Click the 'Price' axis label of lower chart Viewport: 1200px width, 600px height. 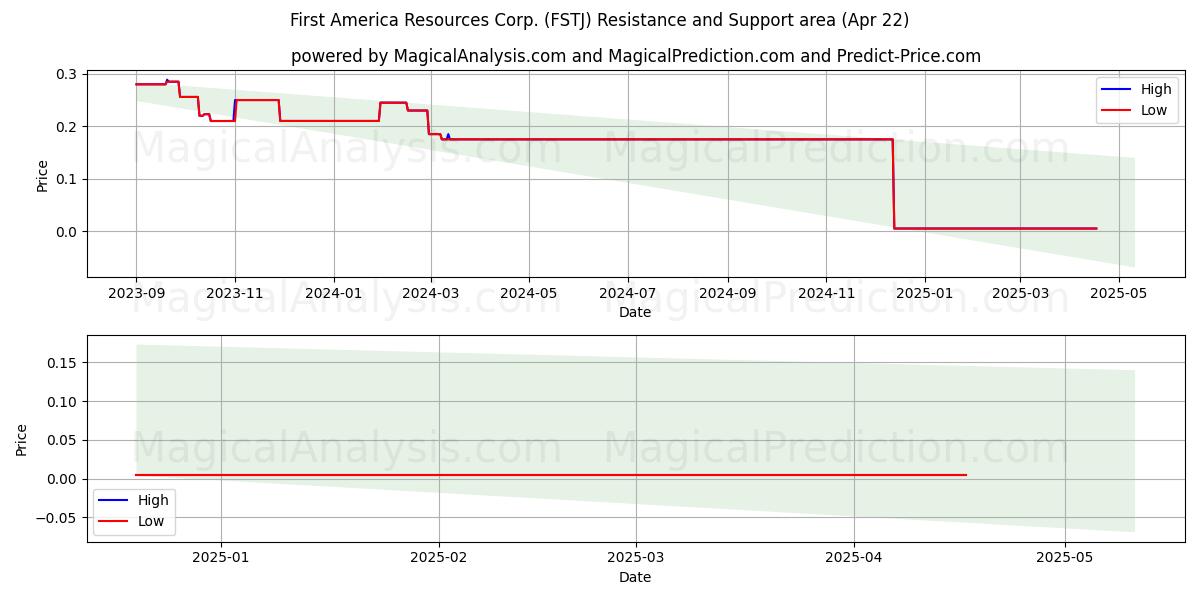22,439
